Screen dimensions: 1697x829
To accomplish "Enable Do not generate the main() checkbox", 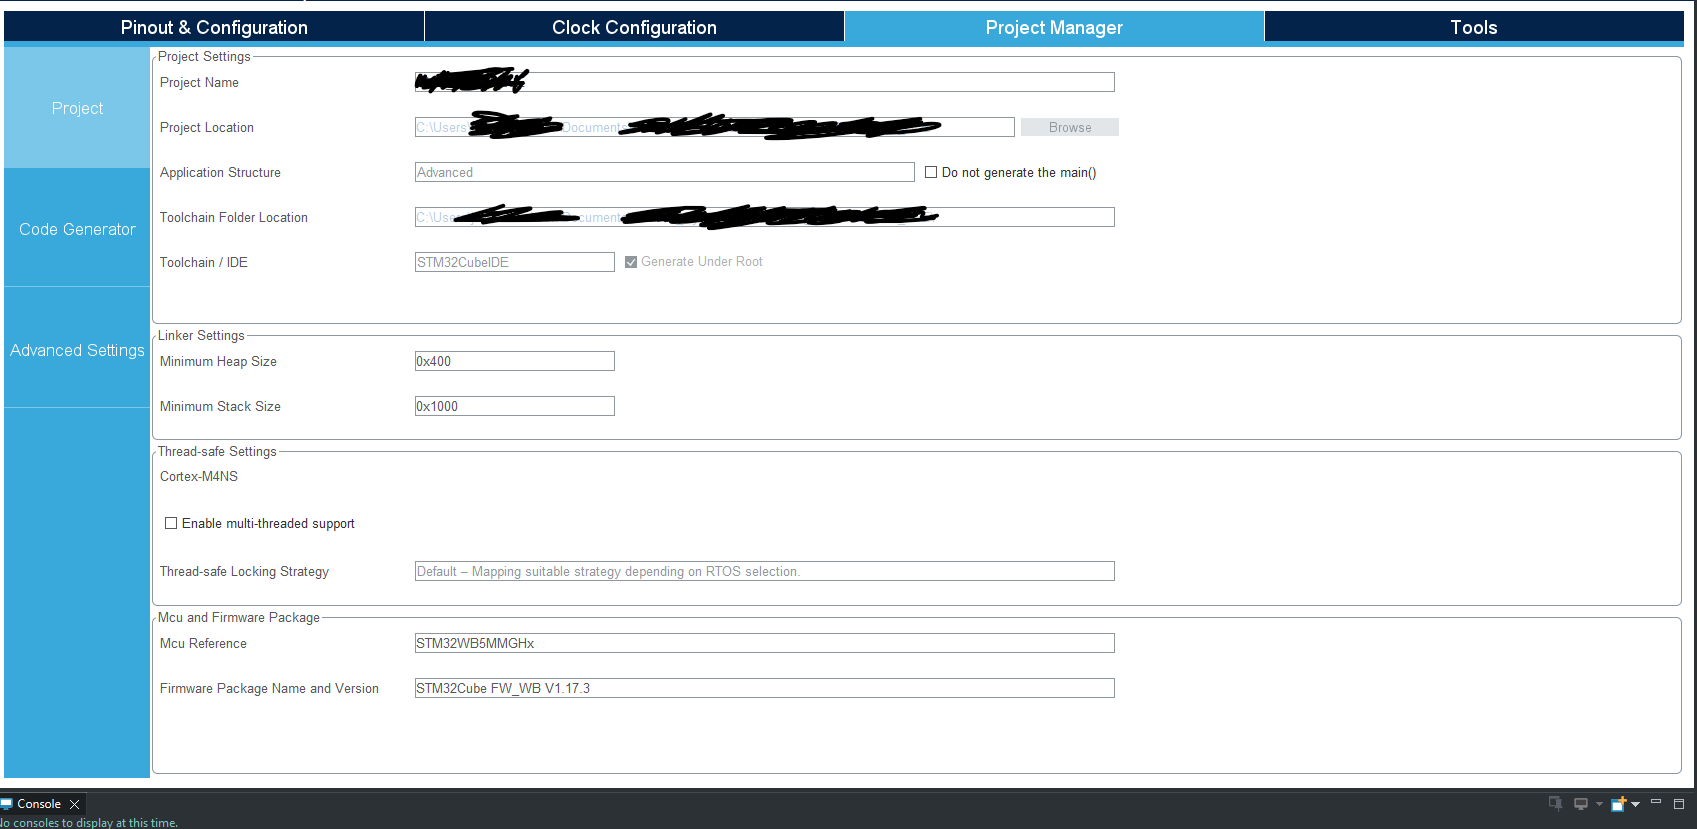I will click(x=931, y=172).
